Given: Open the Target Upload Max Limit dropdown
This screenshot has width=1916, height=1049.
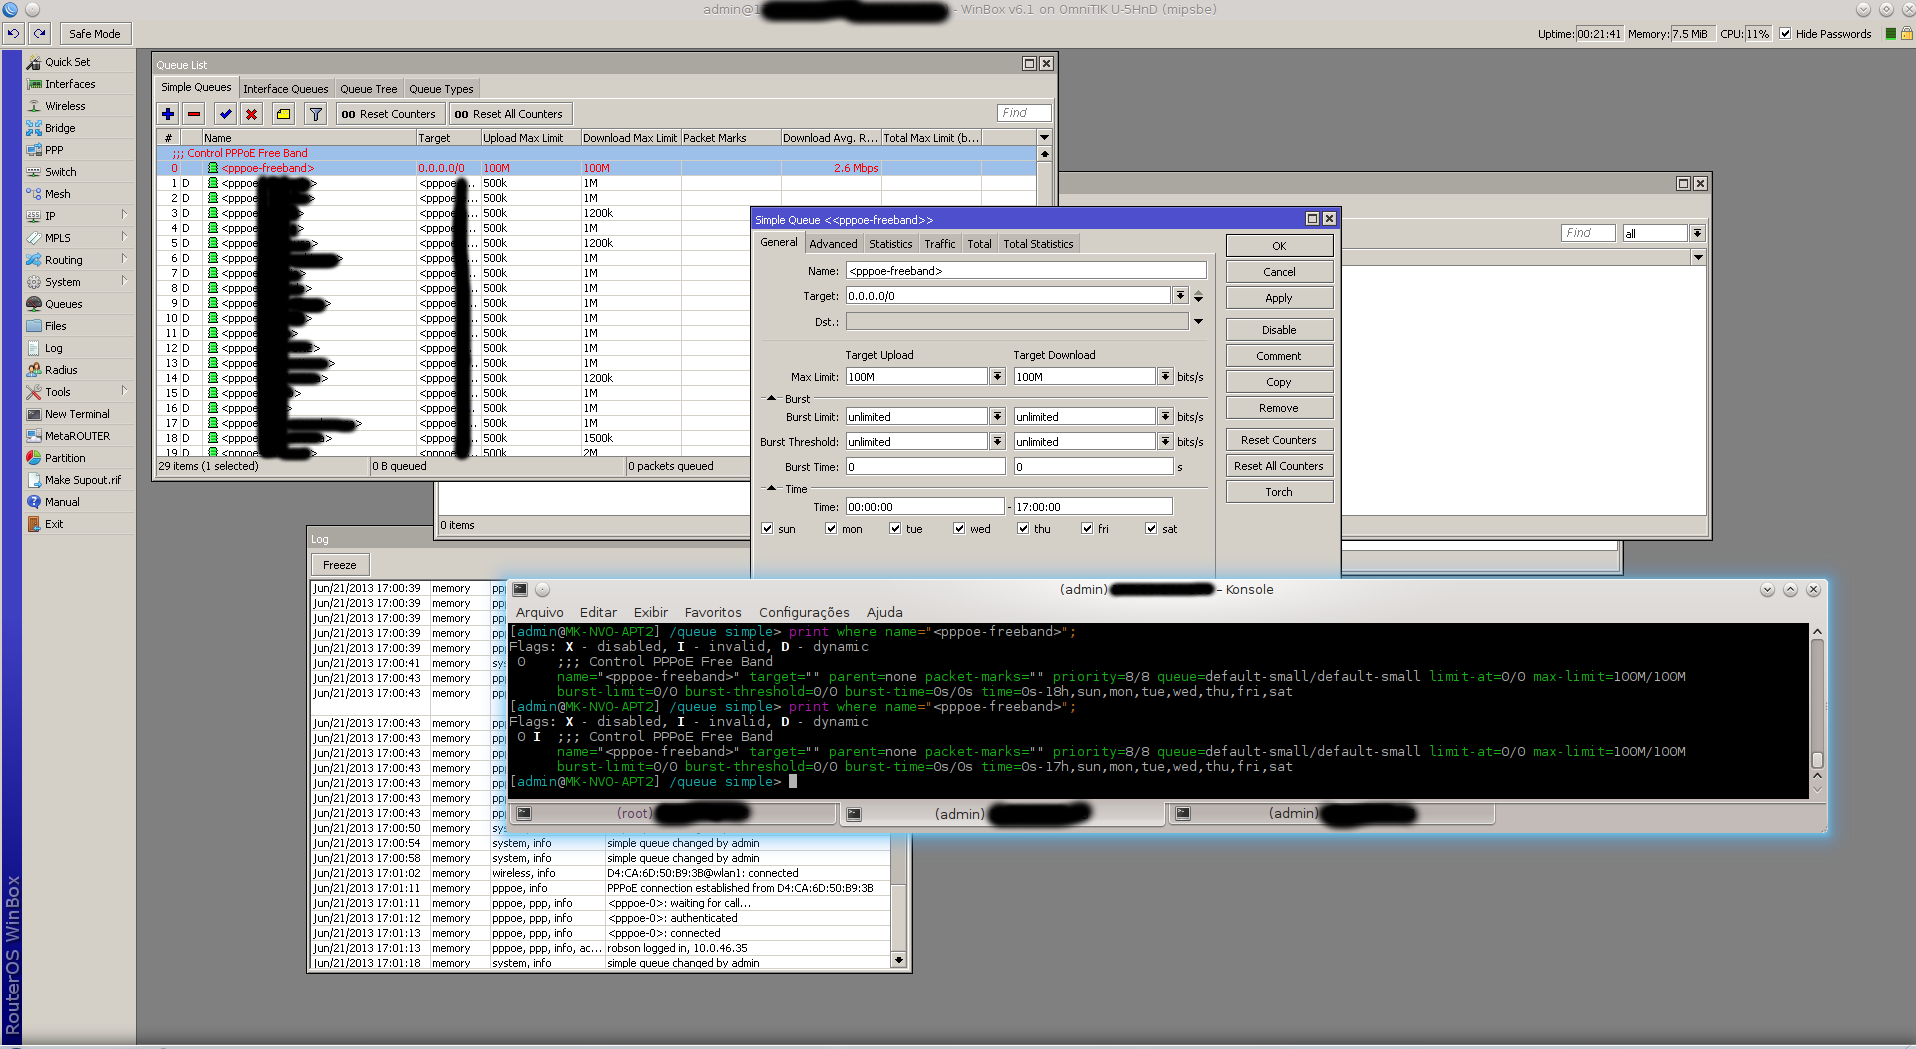Looking at the screenshot, I should pos(997,377).
